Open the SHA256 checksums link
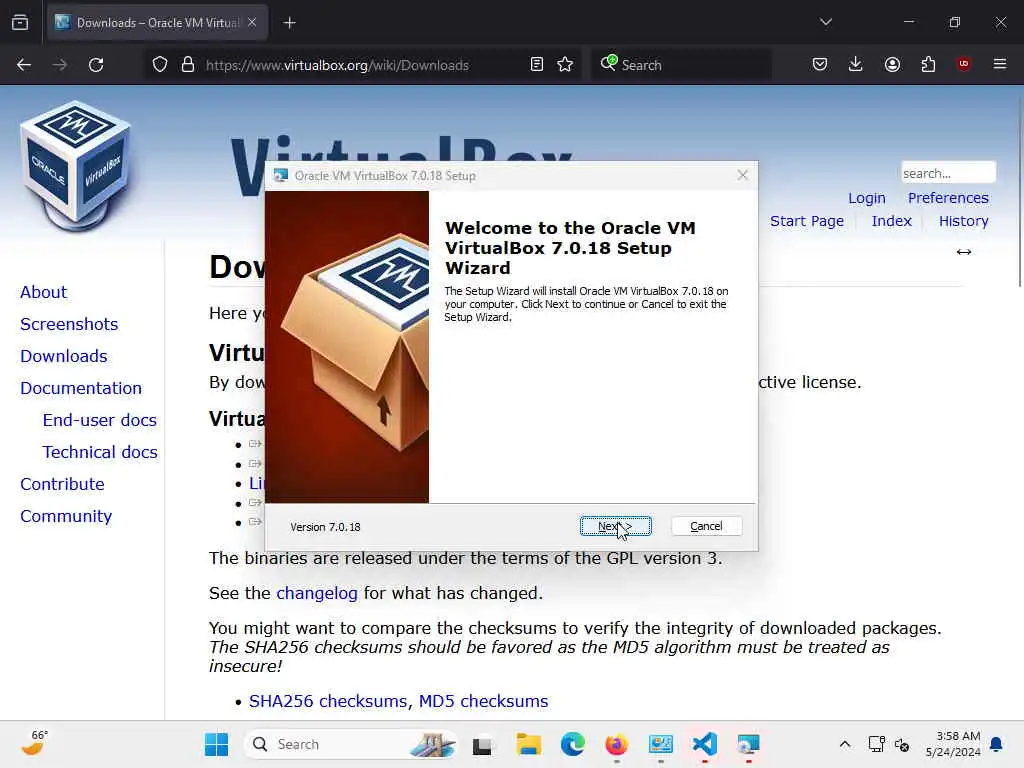The width and height of the screenshot is (1024, 768). click(x=330, y=701)
